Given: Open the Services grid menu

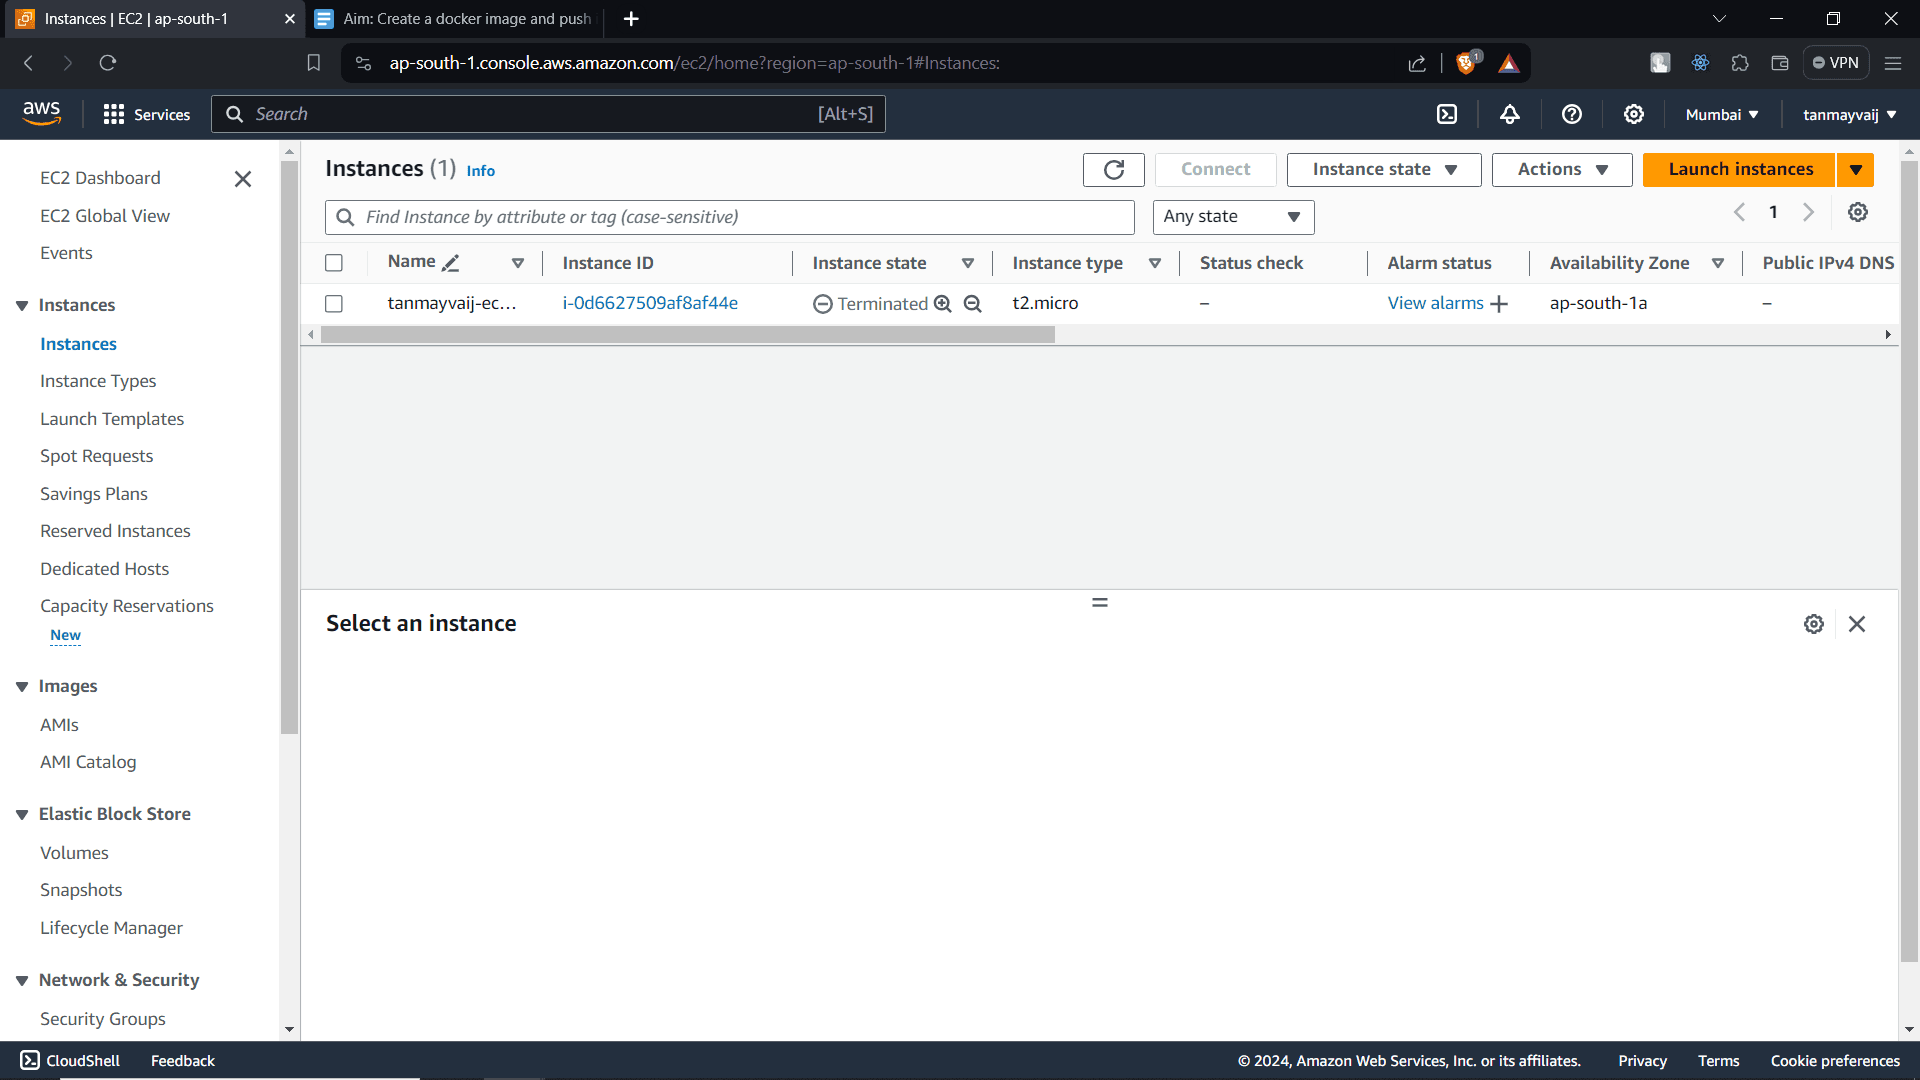Looking at the screenshot, I should tap(146, 114).
